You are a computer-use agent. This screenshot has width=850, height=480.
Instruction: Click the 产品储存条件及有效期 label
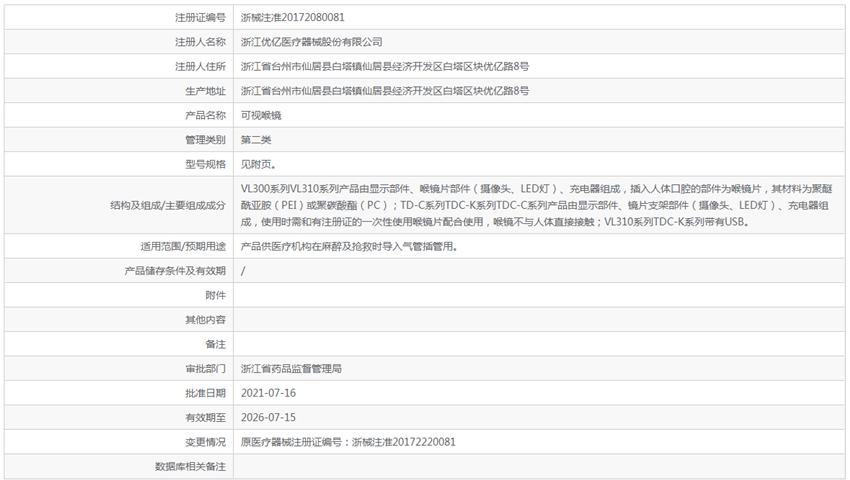175,271
